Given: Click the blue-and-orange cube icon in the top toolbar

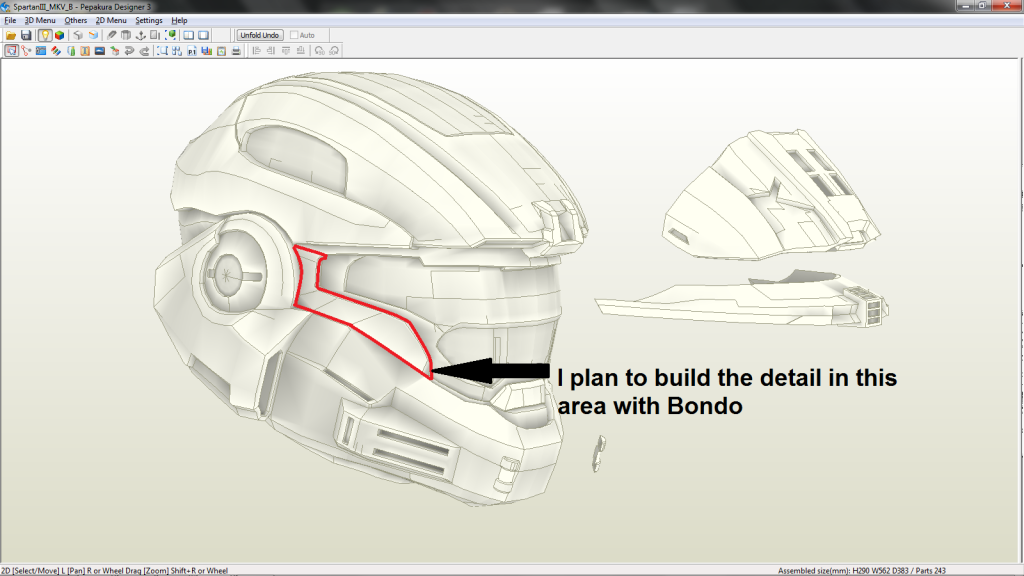Looking at the screenshot, I should point(93,35).
